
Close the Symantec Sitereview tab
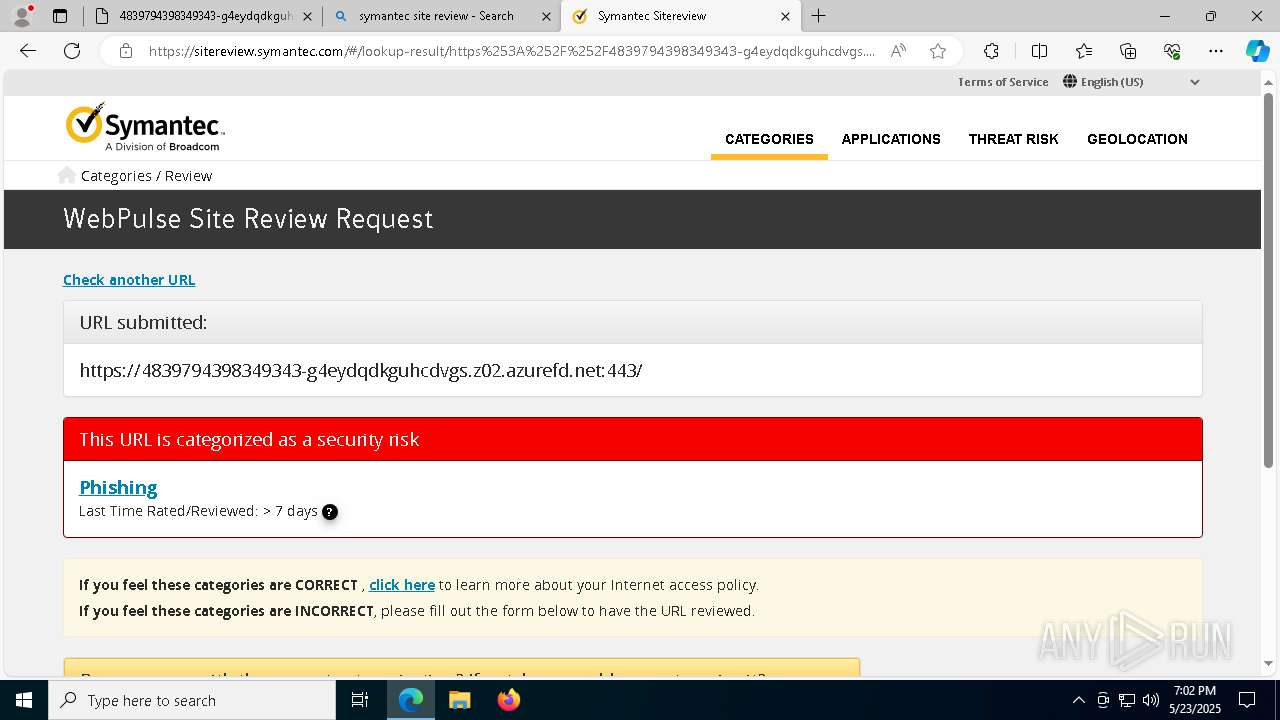[x=785, y=16]
